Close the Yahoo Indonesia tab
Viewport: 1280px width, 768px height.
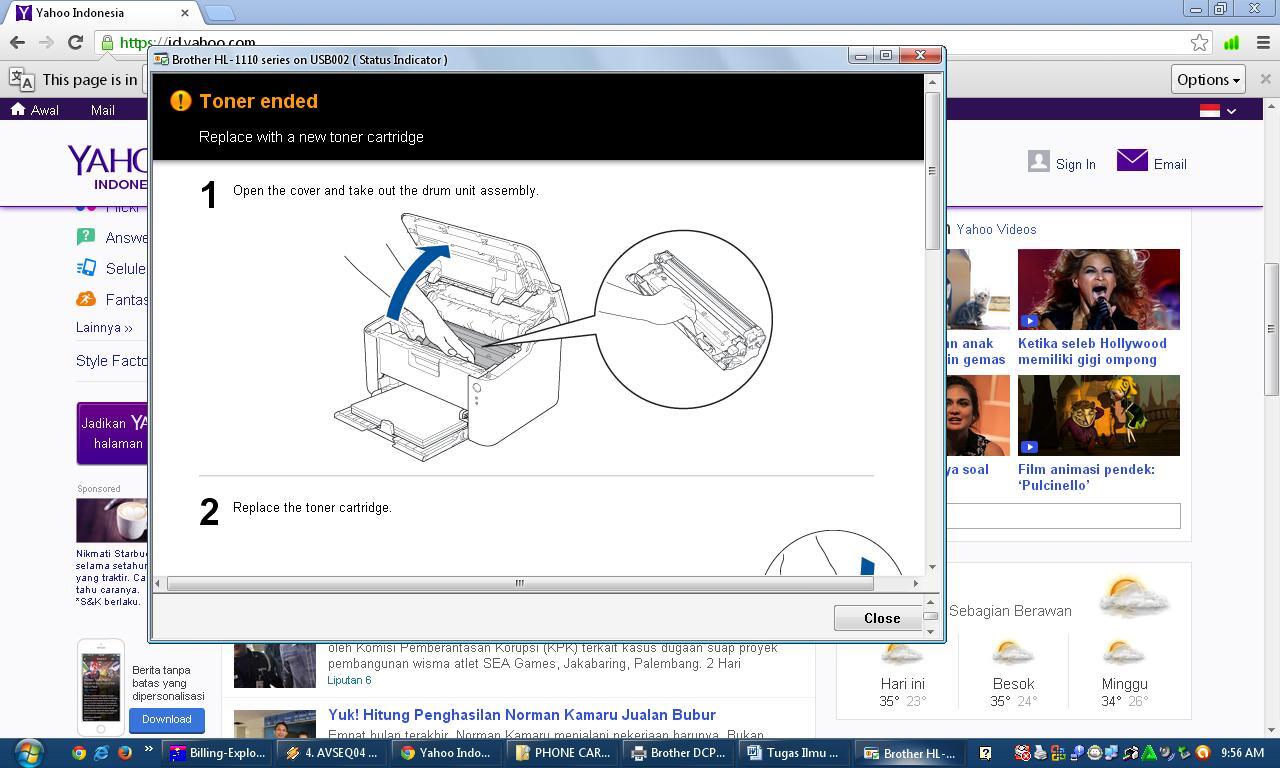click(185, 13)
